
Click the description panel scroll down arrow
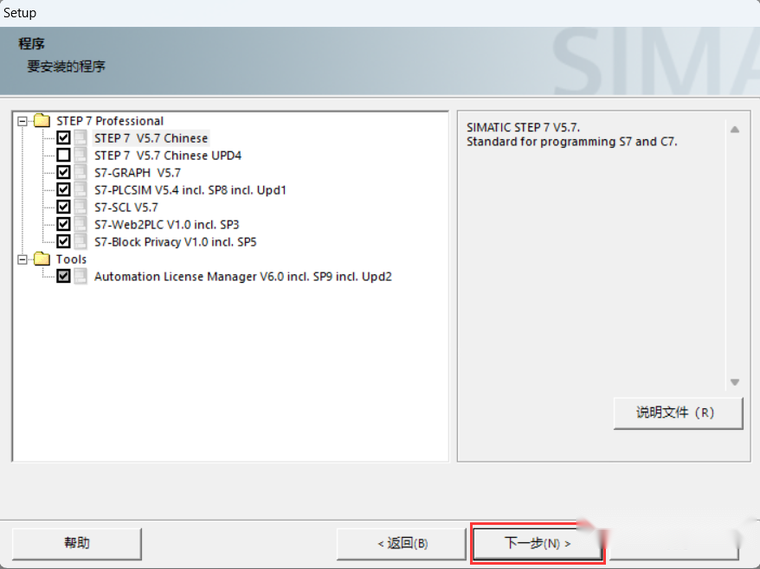pos(735,382)
